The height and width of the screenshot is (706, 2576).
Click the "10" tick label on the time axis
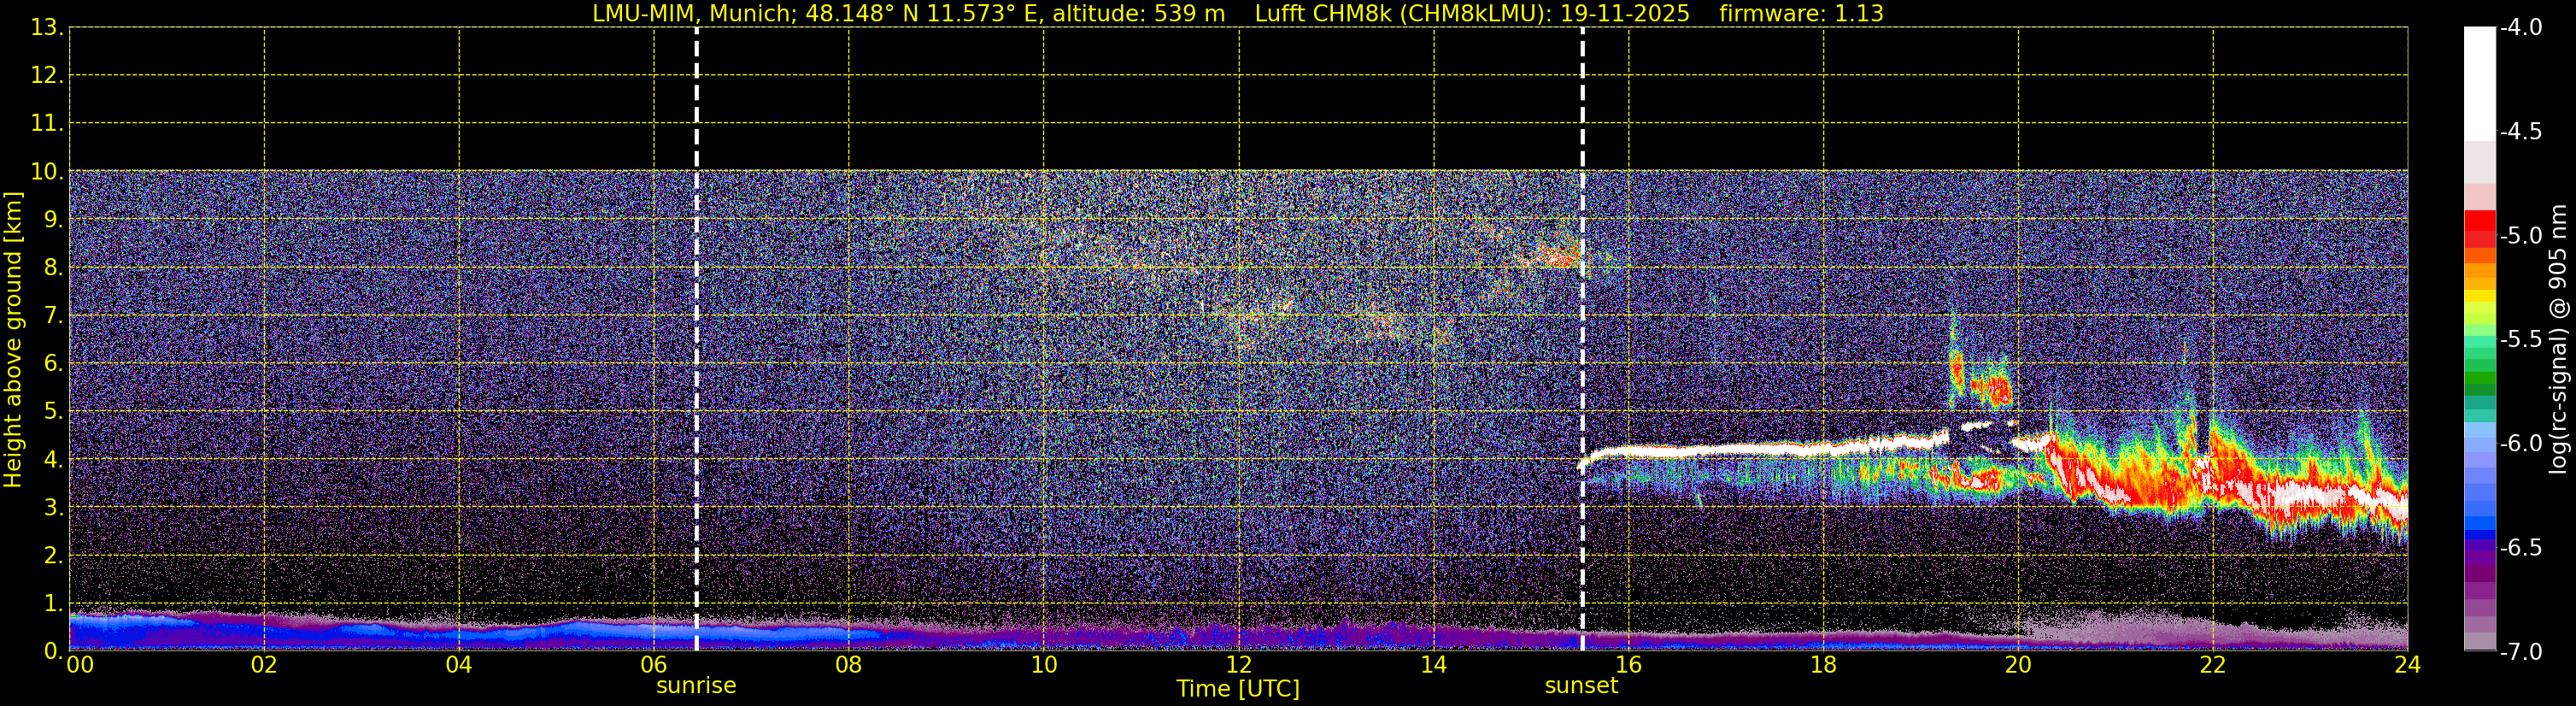1043,665
